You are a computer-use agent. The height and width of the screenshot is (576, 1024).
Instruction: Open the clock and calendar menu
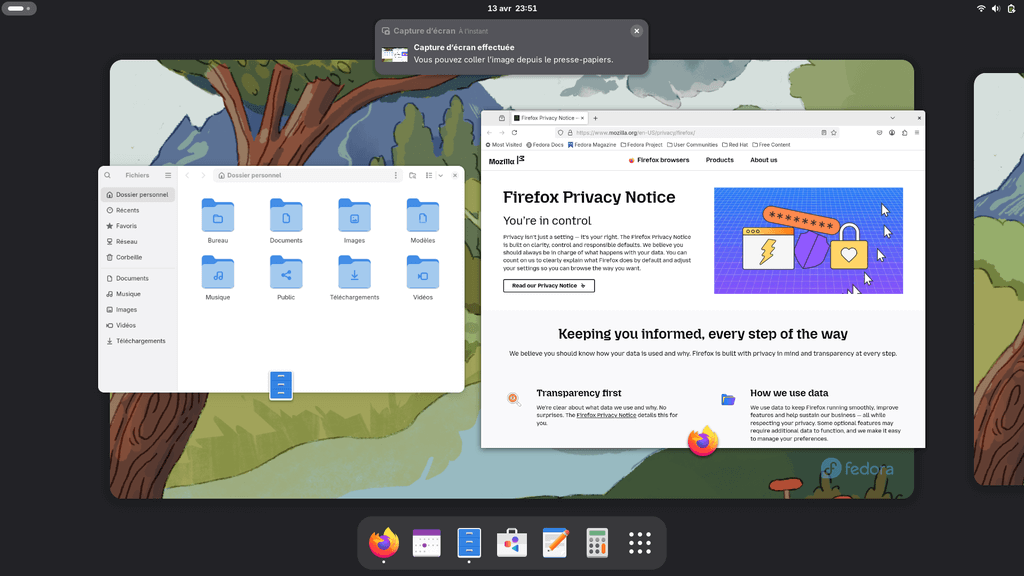(x=512, y=8)
